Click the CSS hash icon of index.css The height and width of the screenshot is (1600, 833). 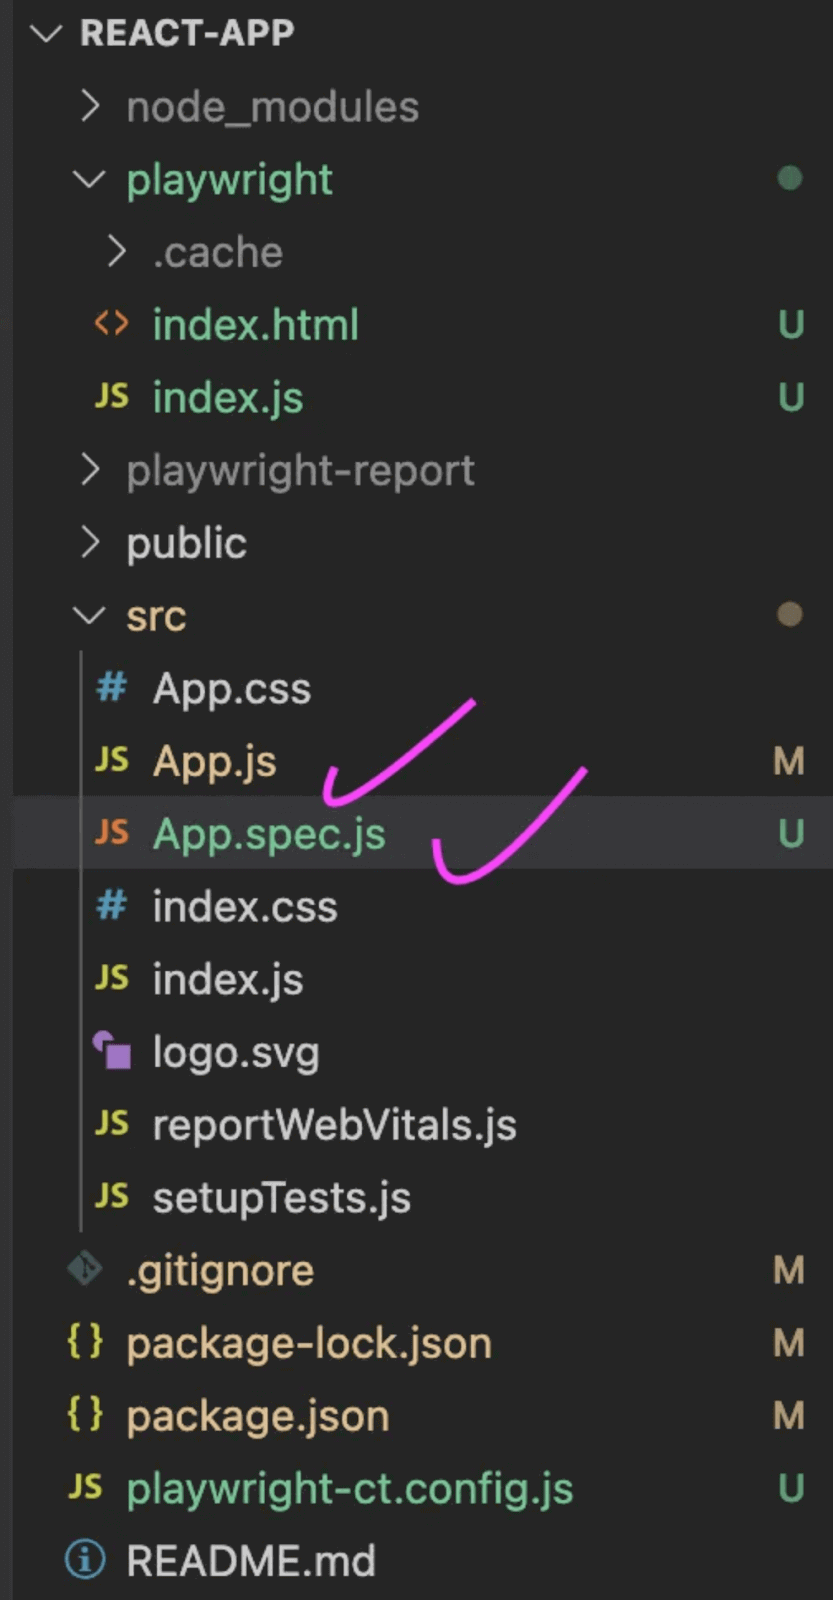[x=111, y=906]
